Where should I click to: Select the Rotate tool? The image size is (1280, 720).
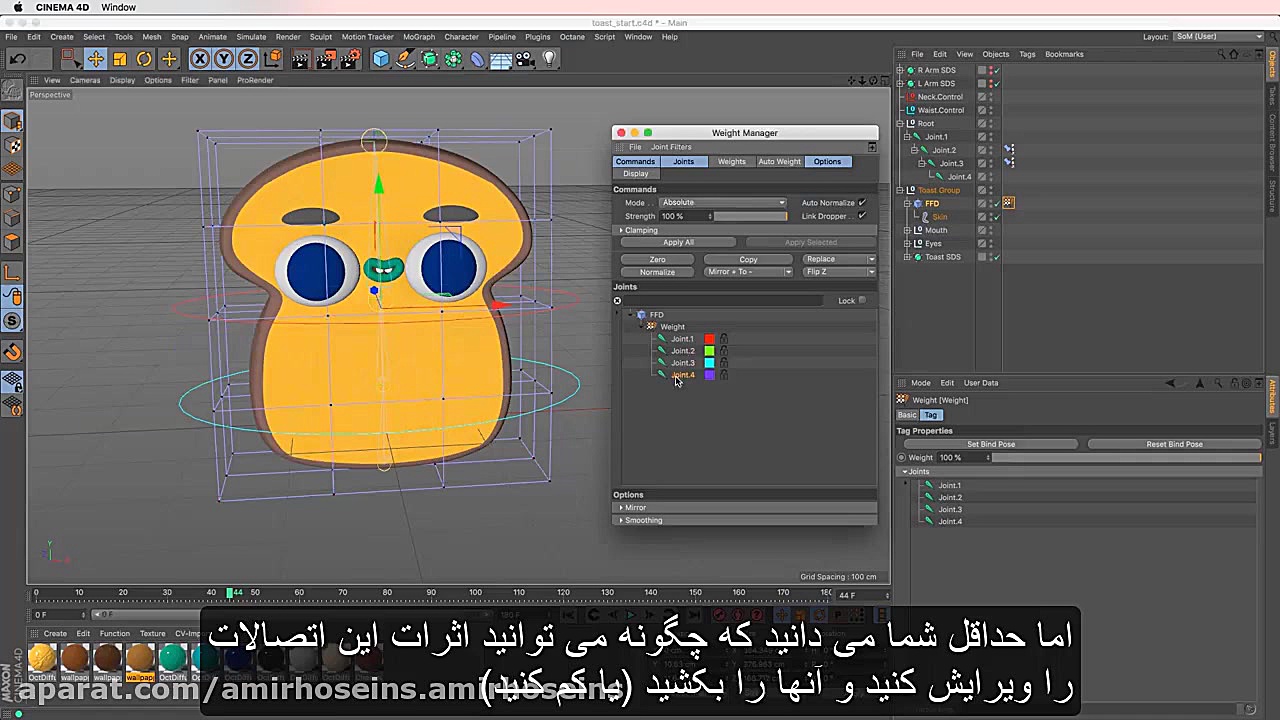pos(143,59)
